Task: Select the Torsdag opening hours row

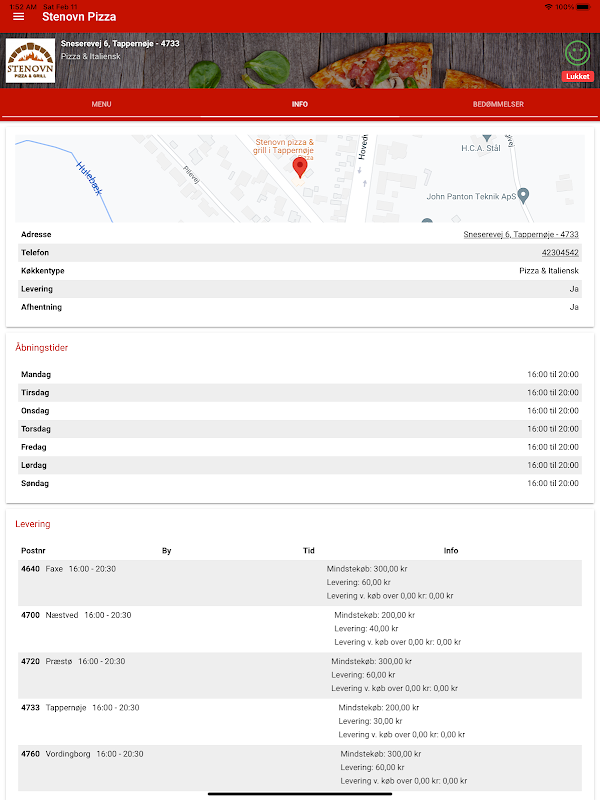Action: [300, 429]
